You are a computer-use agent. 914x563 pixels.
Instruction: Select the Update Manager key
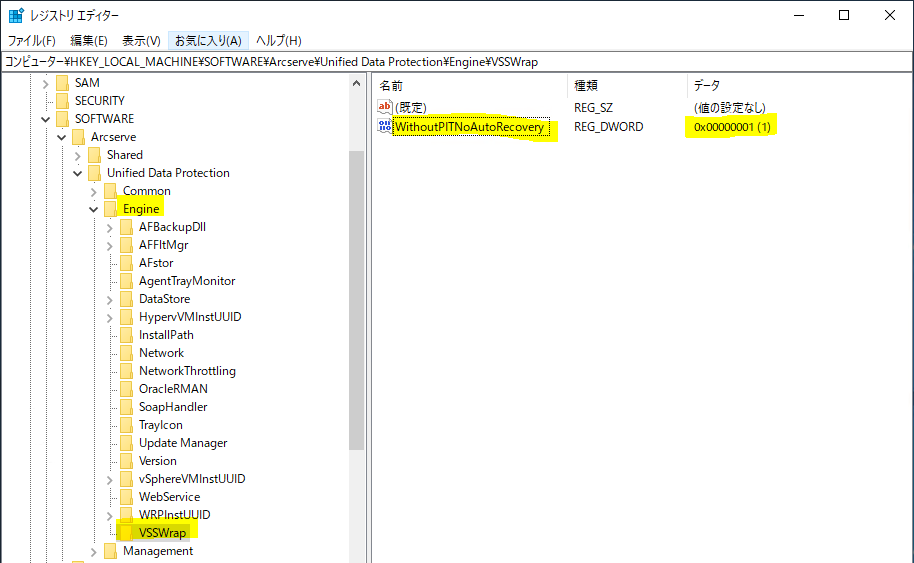182,443
